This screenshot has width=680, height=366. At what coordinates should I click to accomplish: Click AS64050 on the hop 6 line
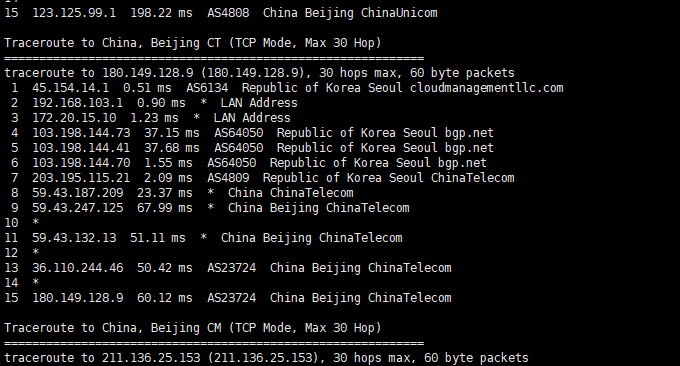point(232,163)
